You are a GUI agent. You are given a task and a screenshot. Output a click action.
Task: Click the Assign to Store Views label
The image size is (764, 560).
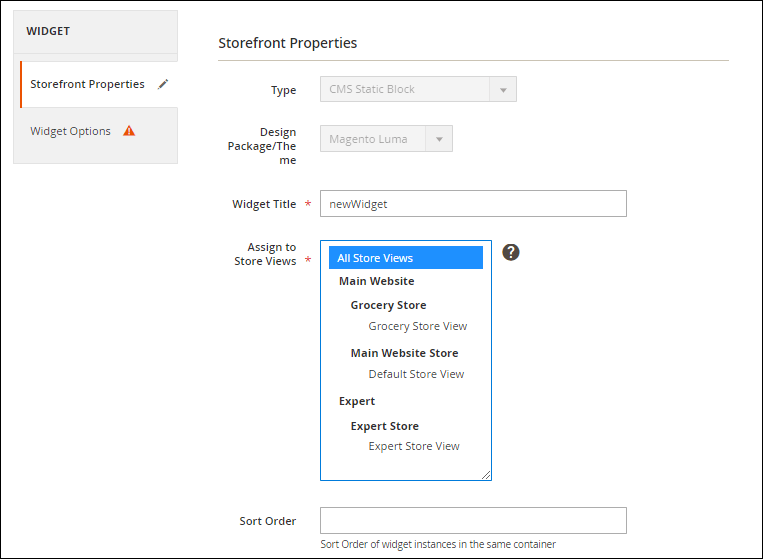click(x=265, y=254)
